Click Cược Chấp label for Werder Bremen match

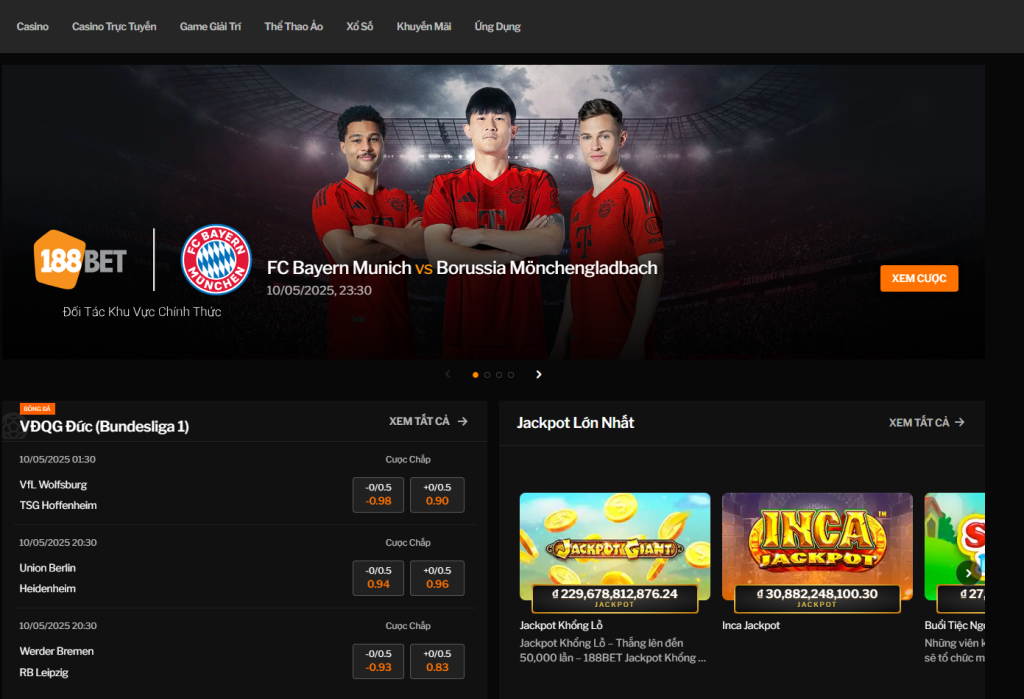[408, 626]
